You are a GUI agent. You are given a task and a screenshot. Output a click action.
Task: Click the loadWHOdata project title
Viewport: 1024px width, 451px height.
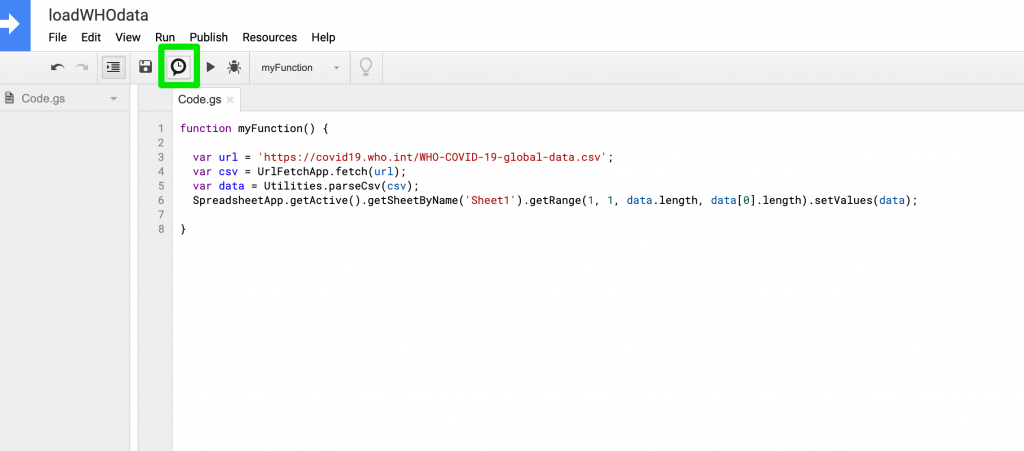tap(98, 15)
